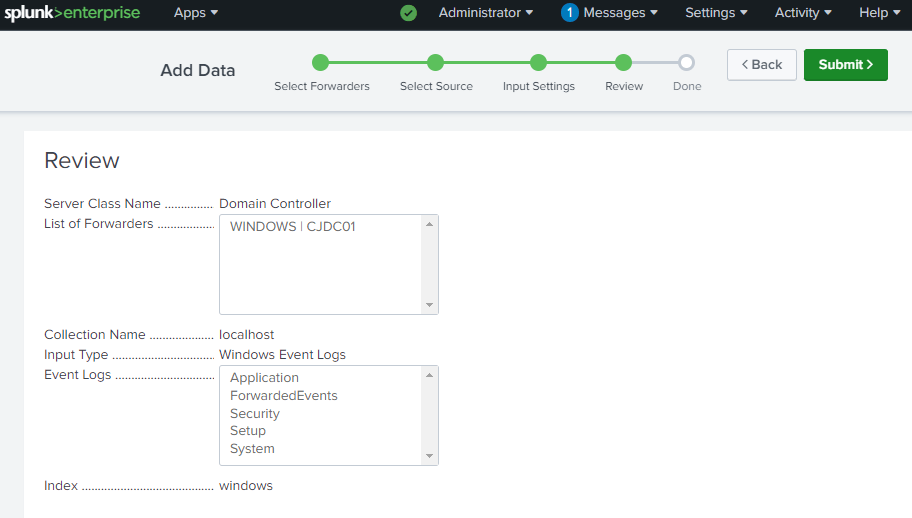Click the Input Settings step circle
Image resolution: width=912 pixels, height=518 pixels.
point(539,63)
